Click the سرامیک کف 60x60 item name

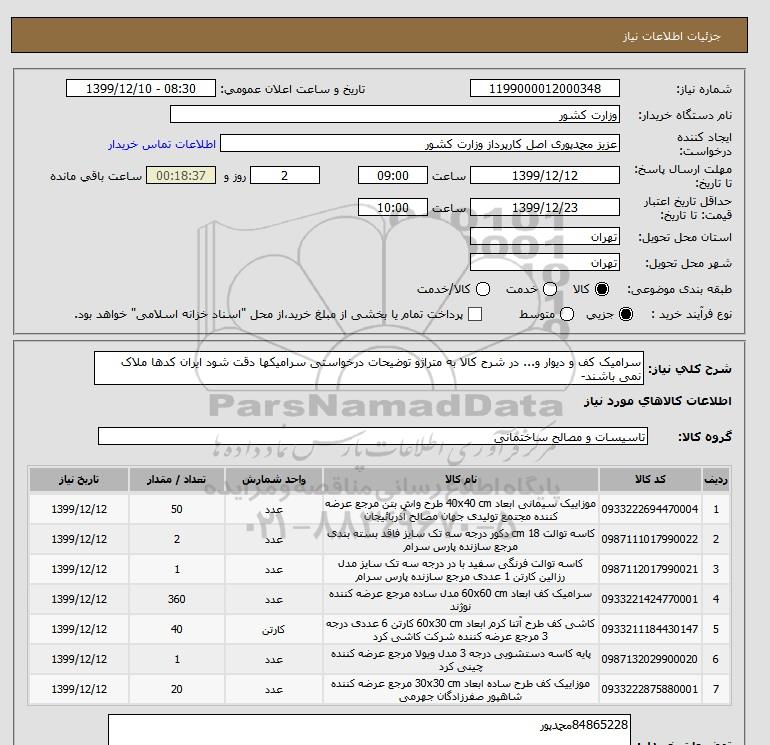click(461, 600)
